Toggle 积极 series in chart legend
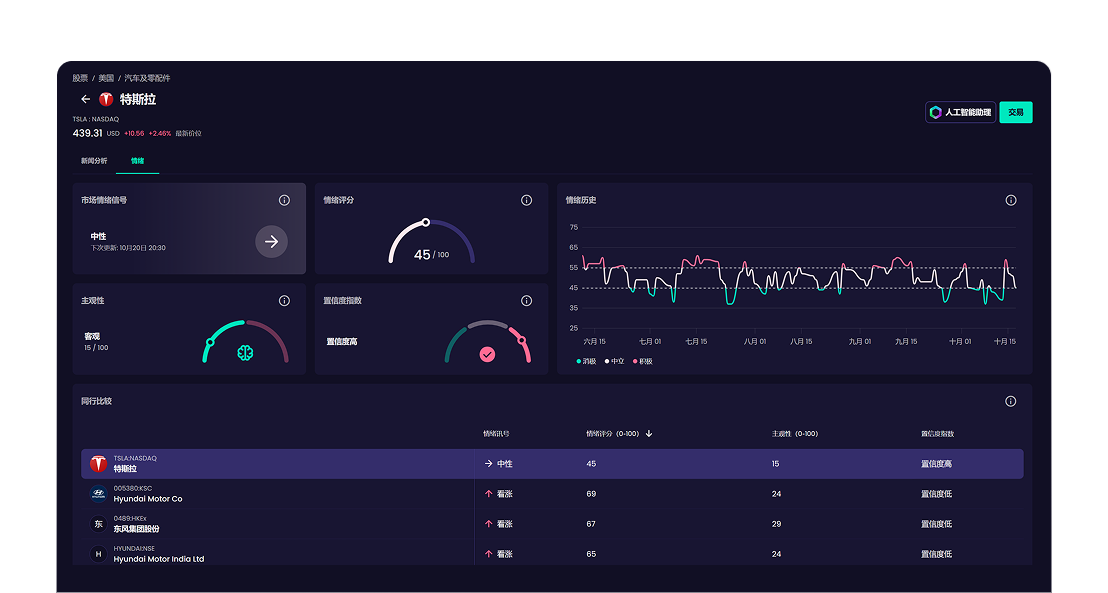Image resolution: width=1108 pixels, height=593 pixels. point(642,361)
